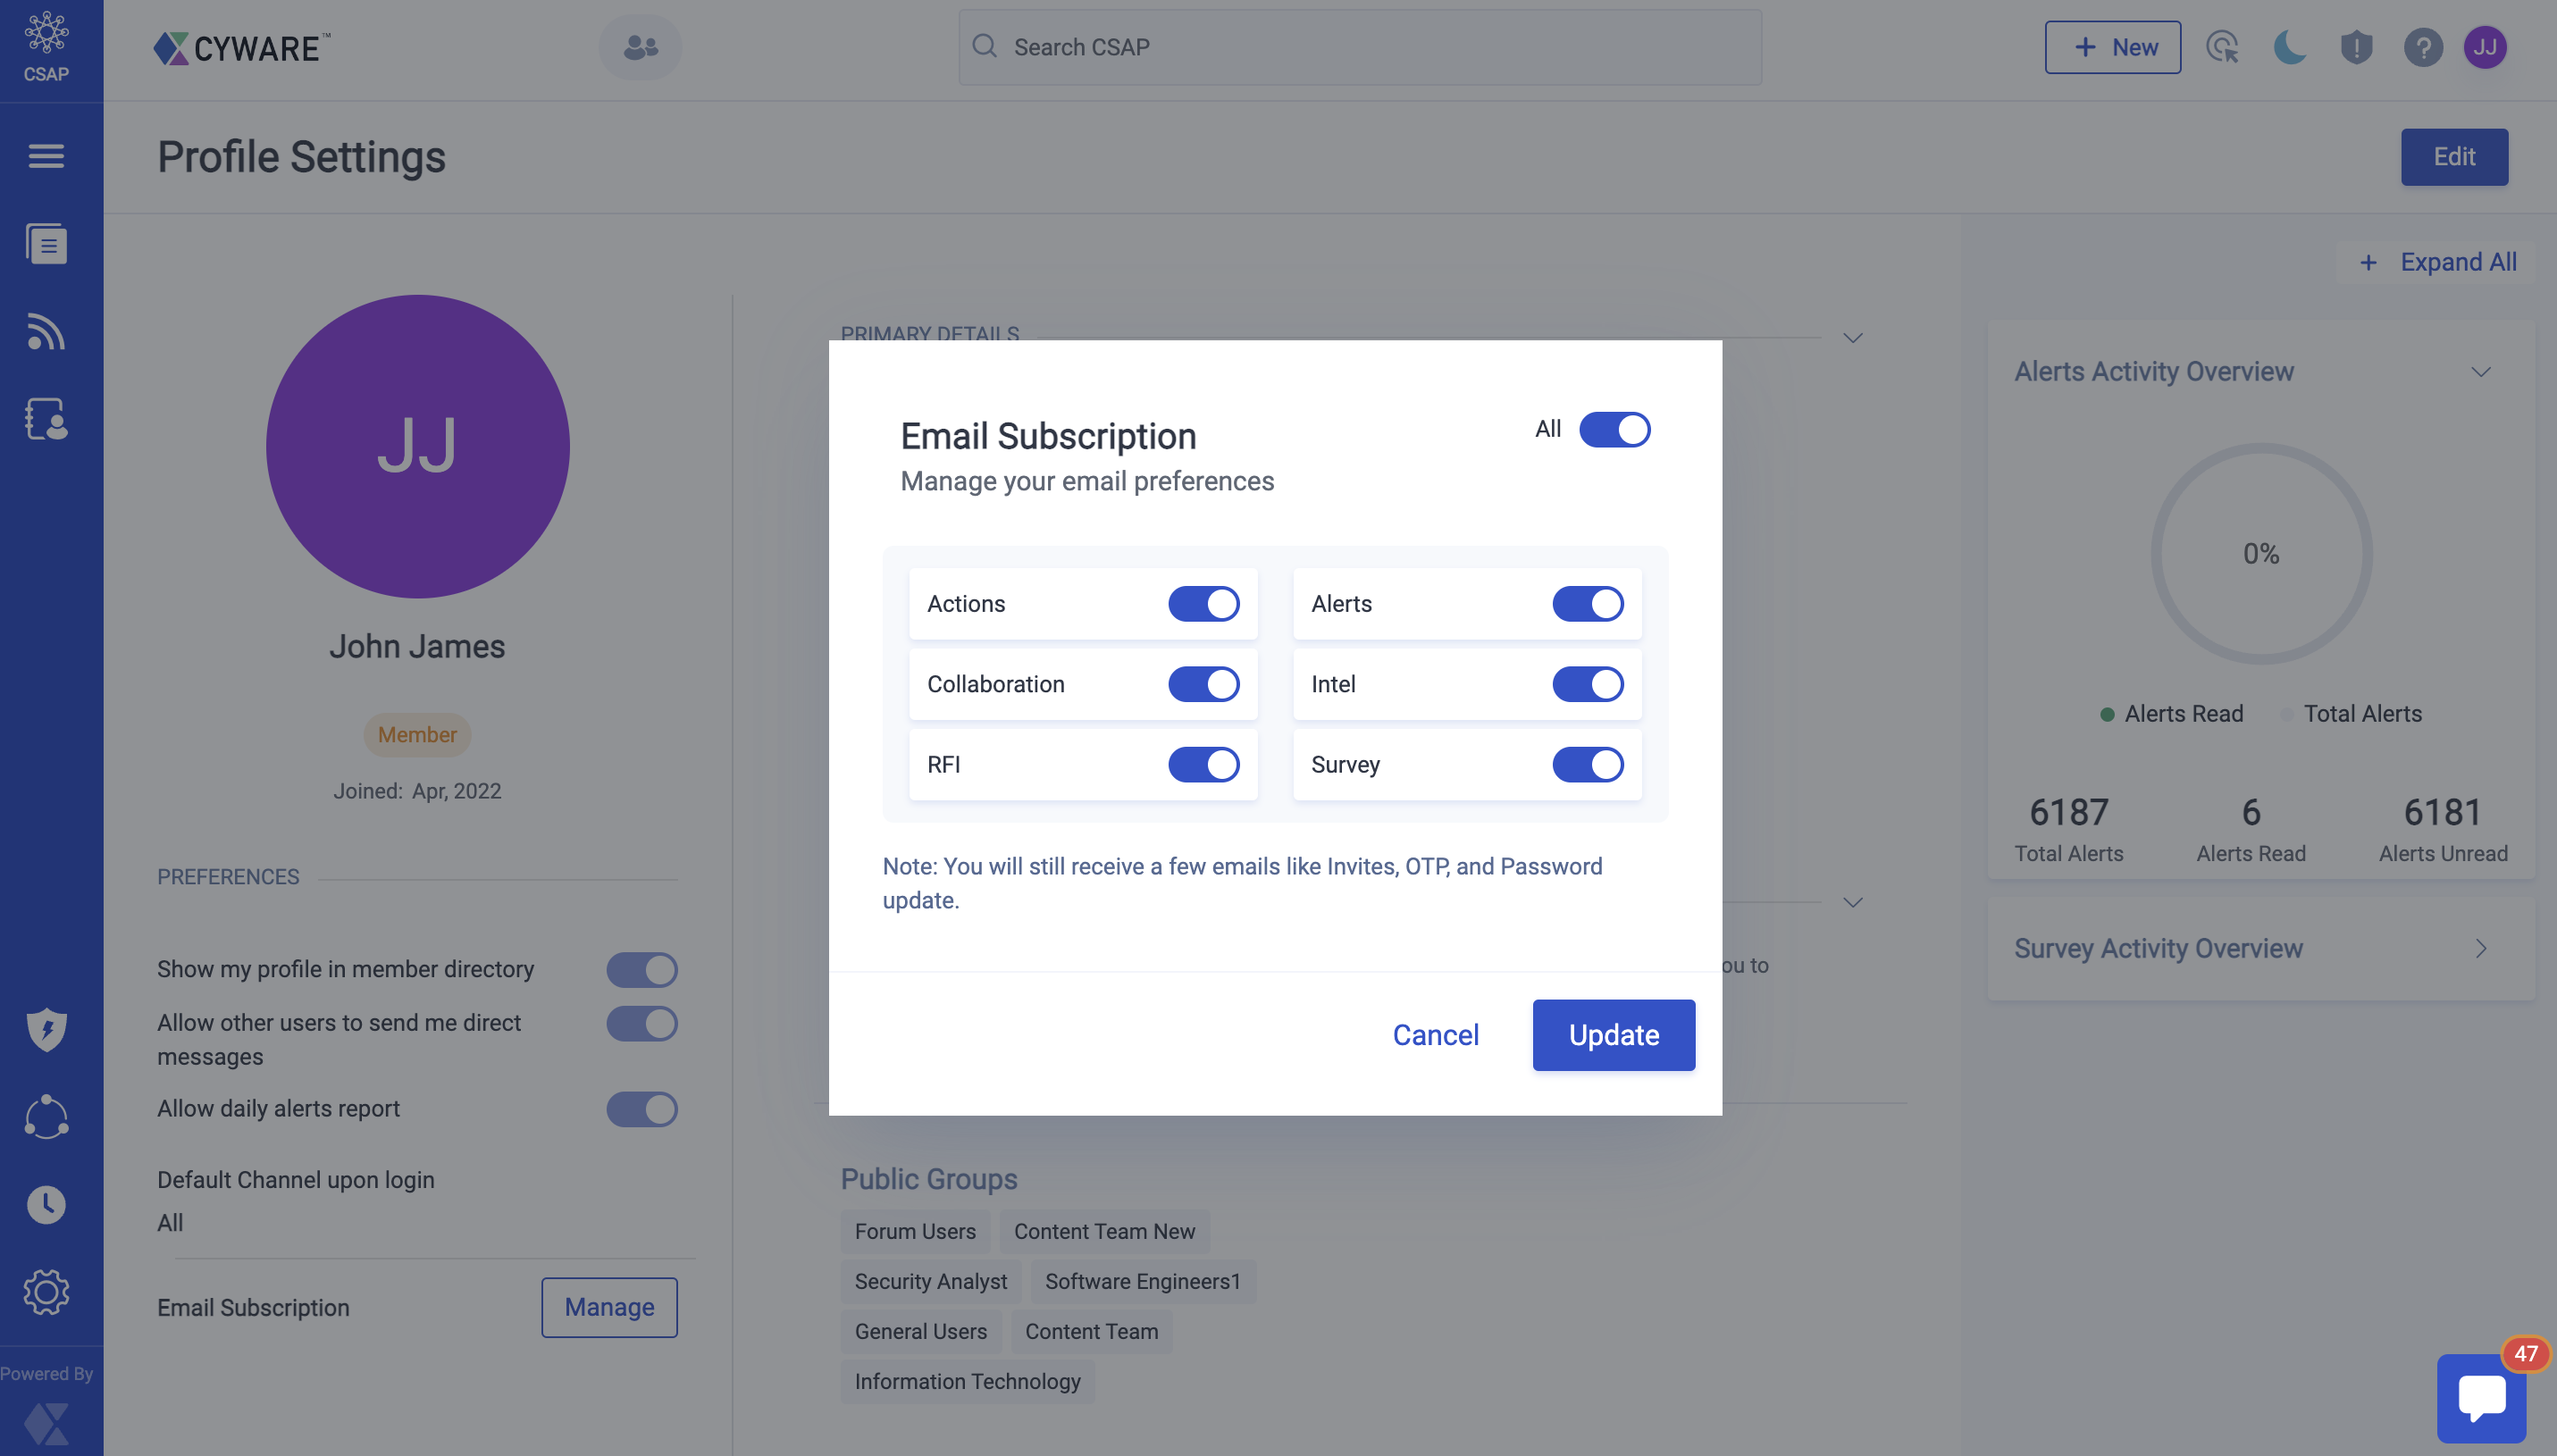The image size is (2557, 1456).
Task: Click the RSS feed sidebar icon
Action: coord(46,332)
